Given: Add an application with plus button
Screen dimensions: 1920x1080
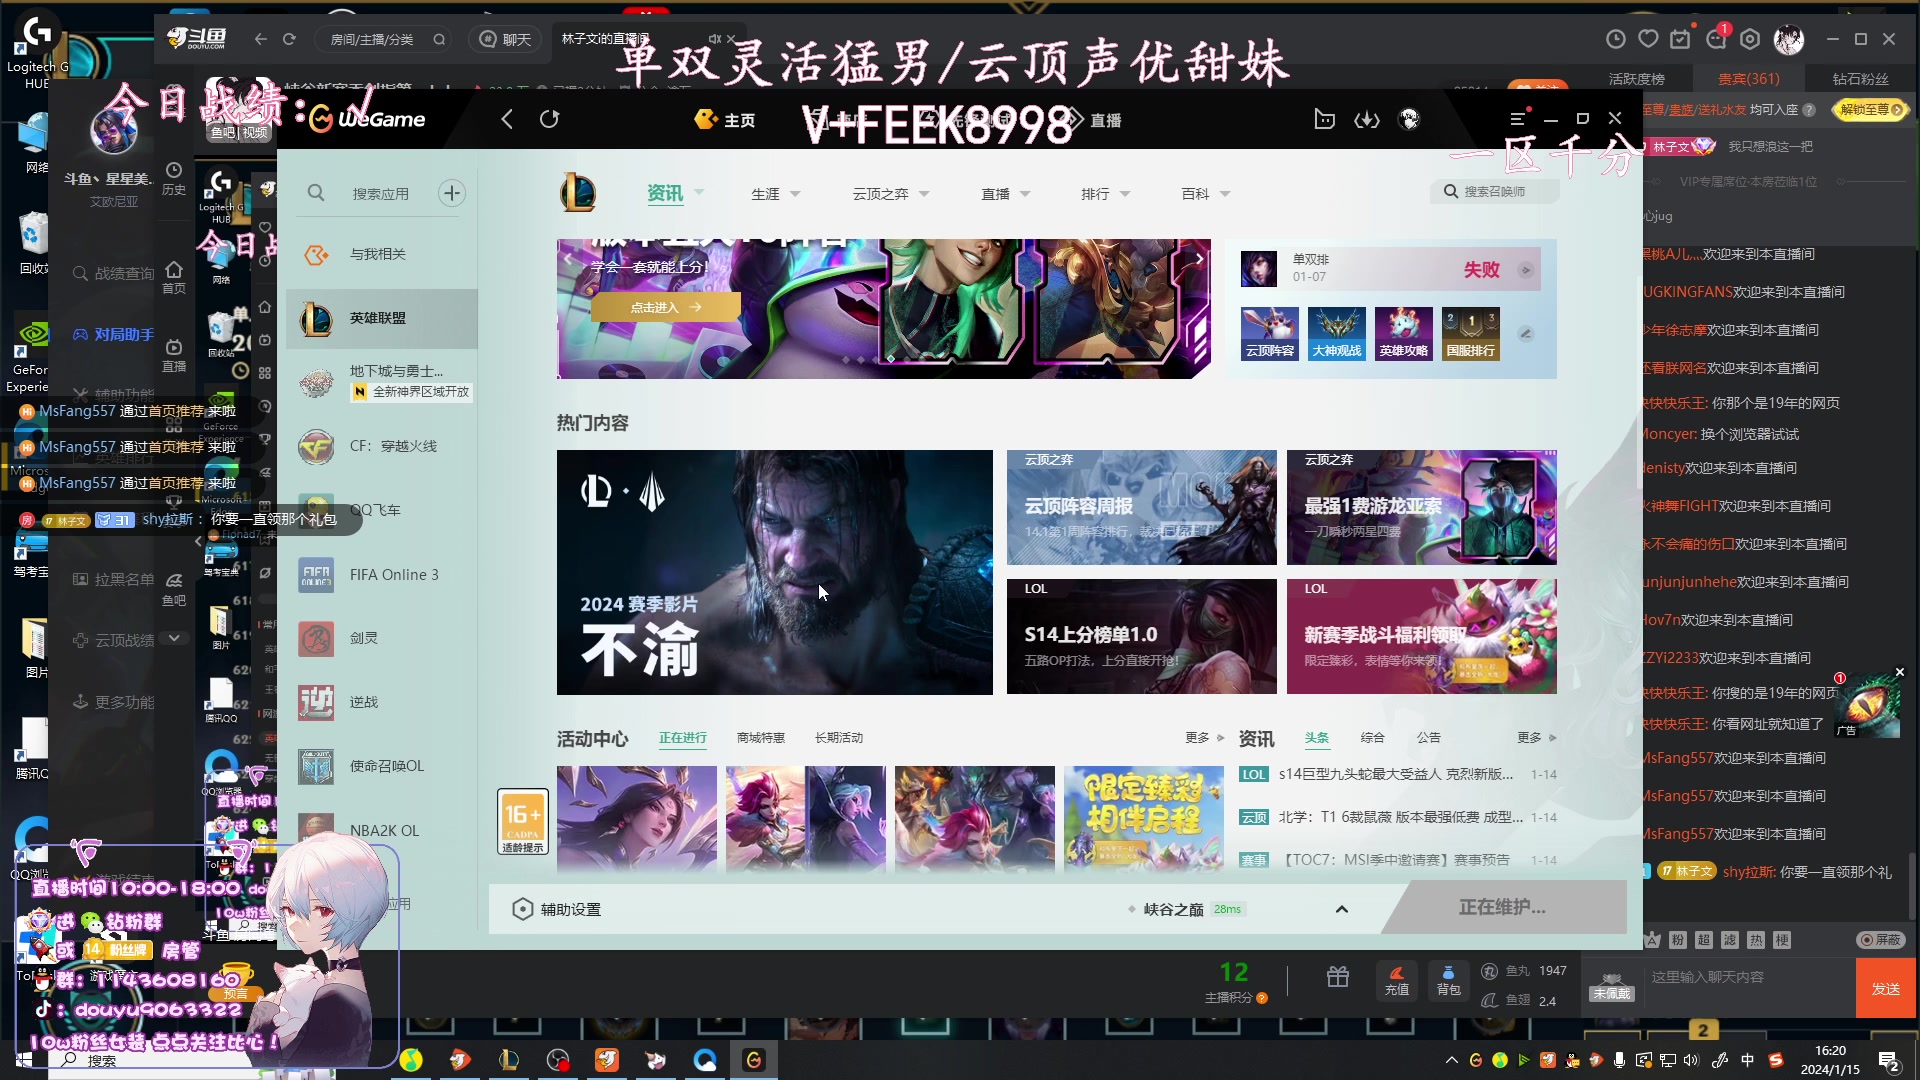Looking at the screenshot, I should pos(452,193).
